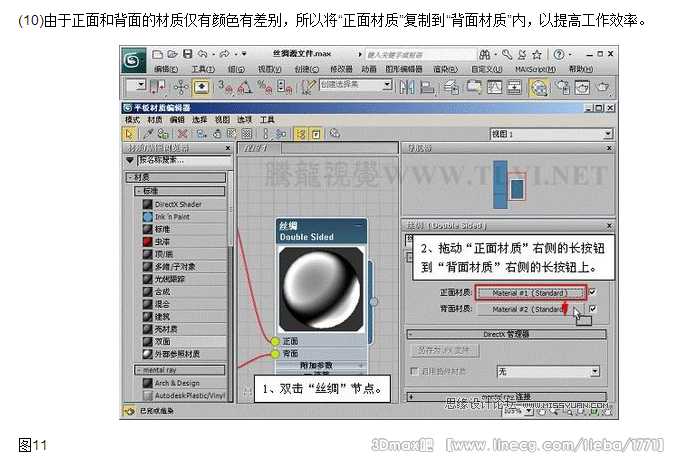Screen dimensions: 693x462
Task: Click the 背面 input socket on node
Action: [x=275, y=354]
